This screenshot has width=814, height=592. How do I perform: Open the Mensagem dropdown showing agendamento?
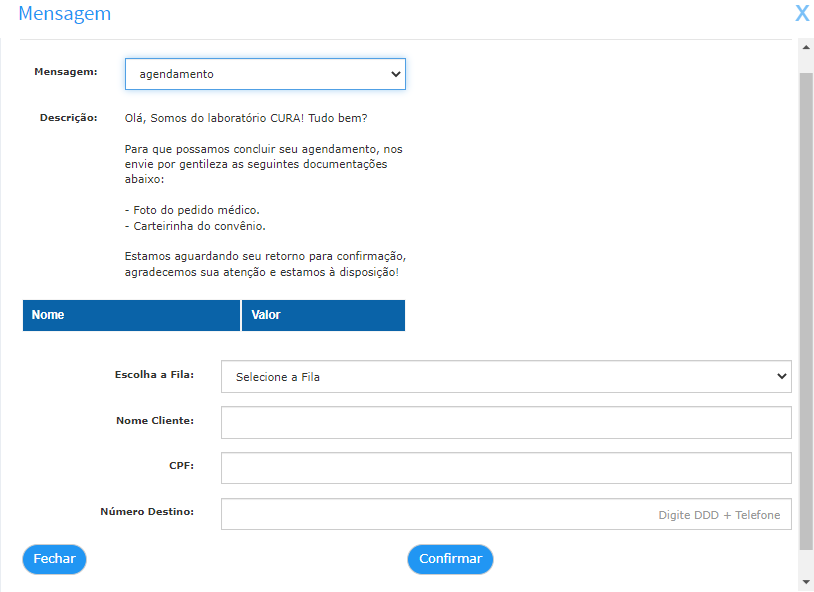tap(265, 74)
